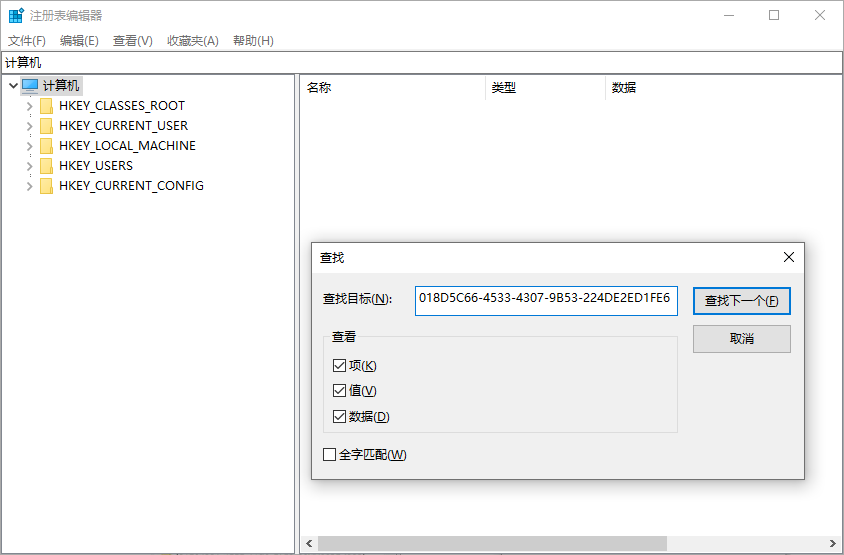Viewport: 844px width, 555px height.
Task: Click the HKEY_CURRENT_USER folder icon
Action: click(47, 126)
